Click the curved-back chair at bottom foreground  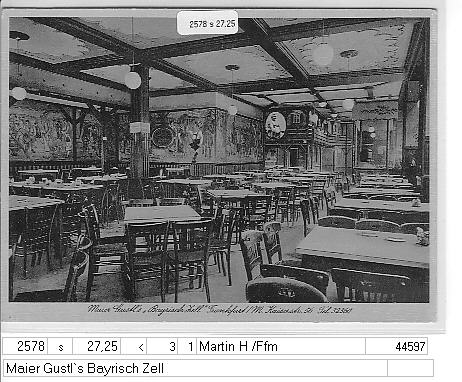tap(286, 290)
